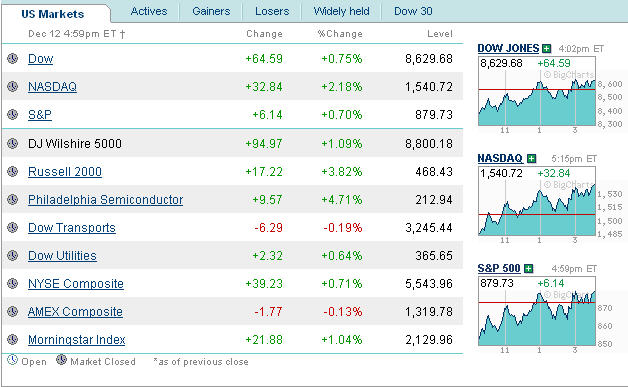
Task: Click the clock icon beside Russell 2000
Action: (x=12, y=171)
